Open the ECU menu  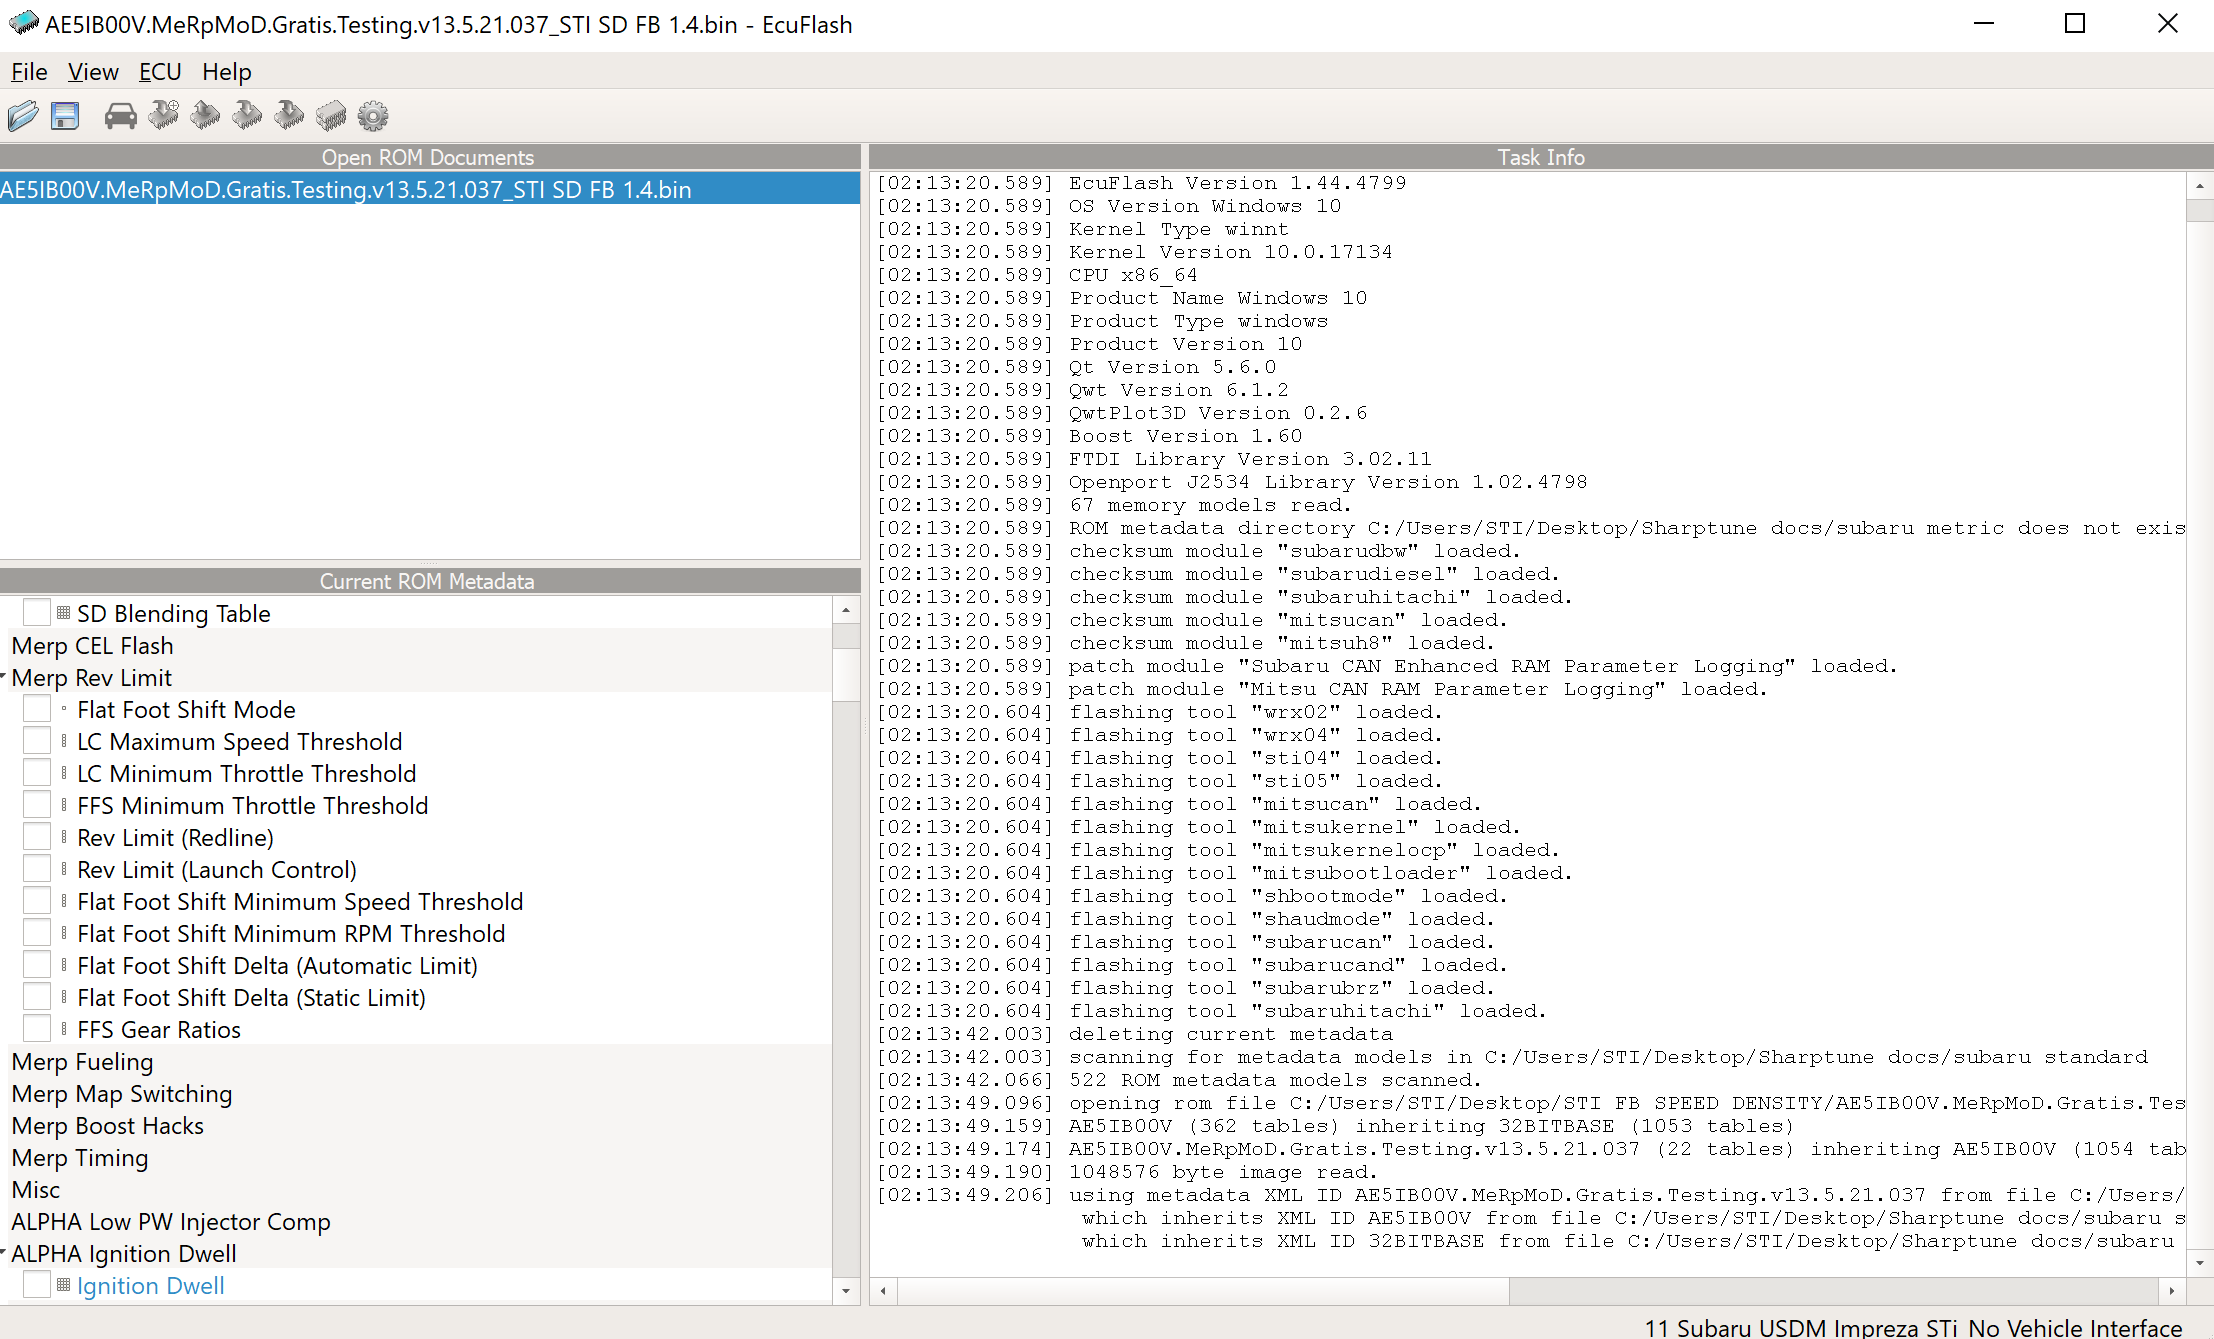point(160,72)
